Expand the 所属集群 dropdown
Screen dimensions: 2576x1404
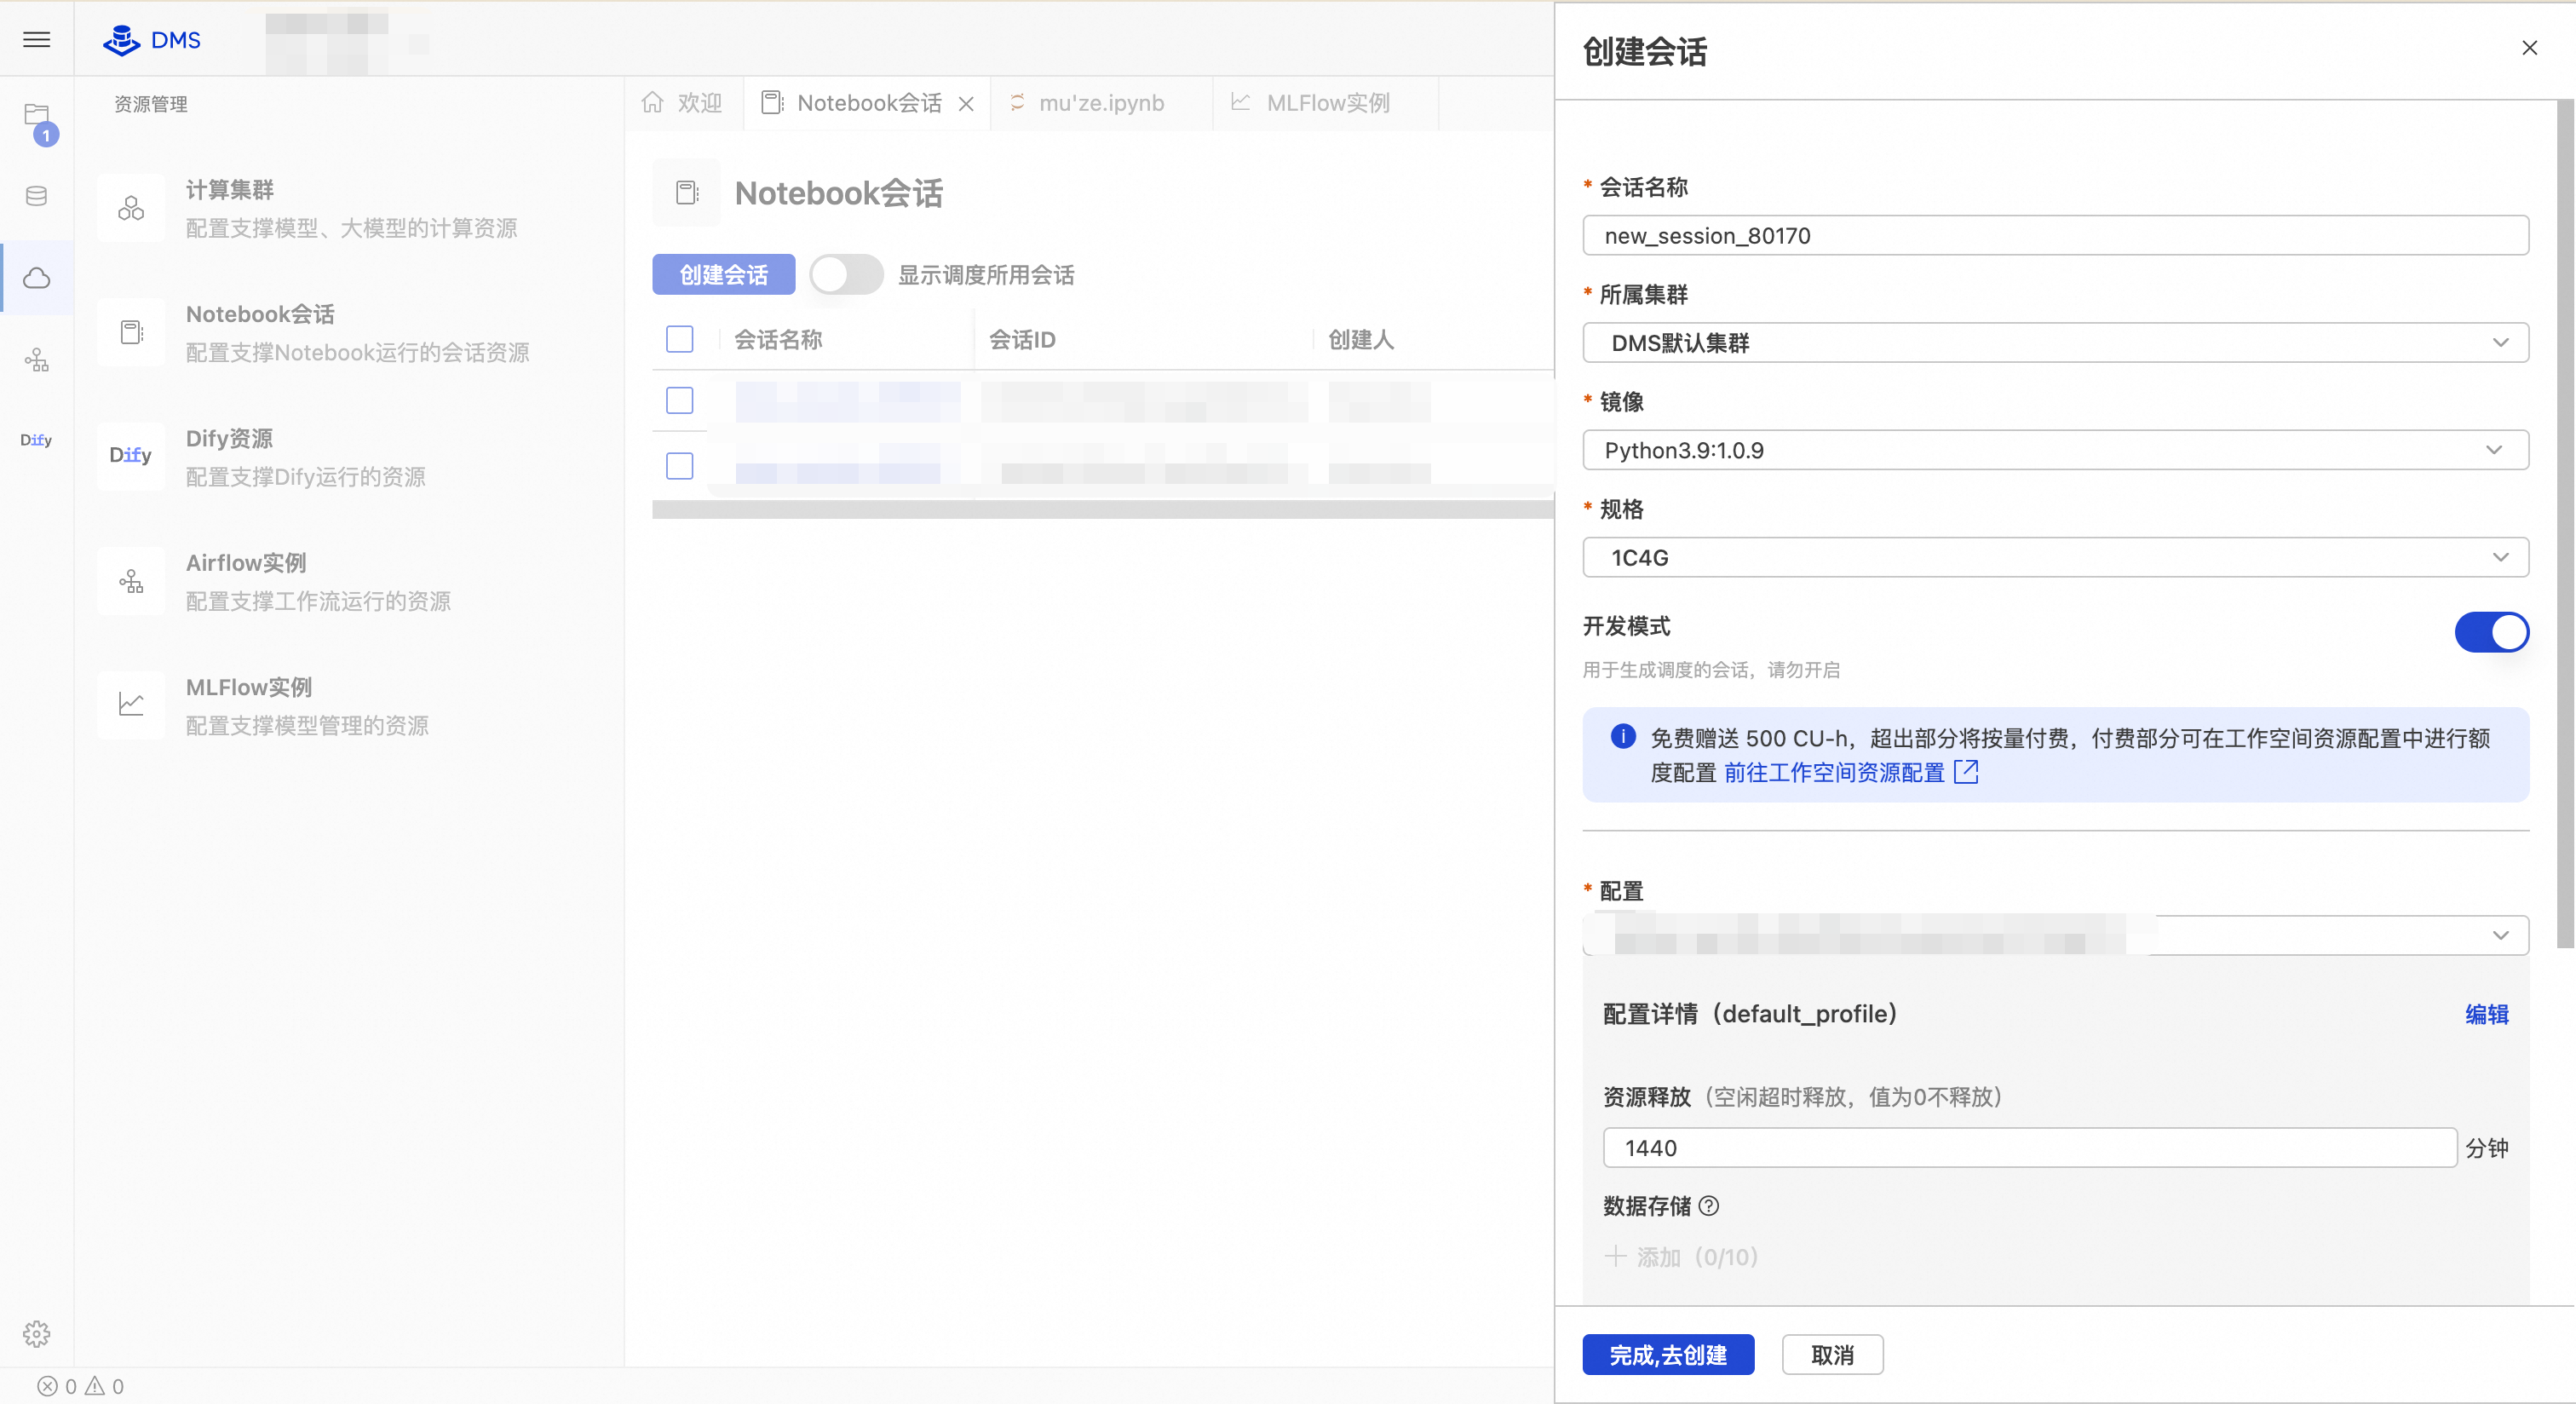click(2055, 343)
